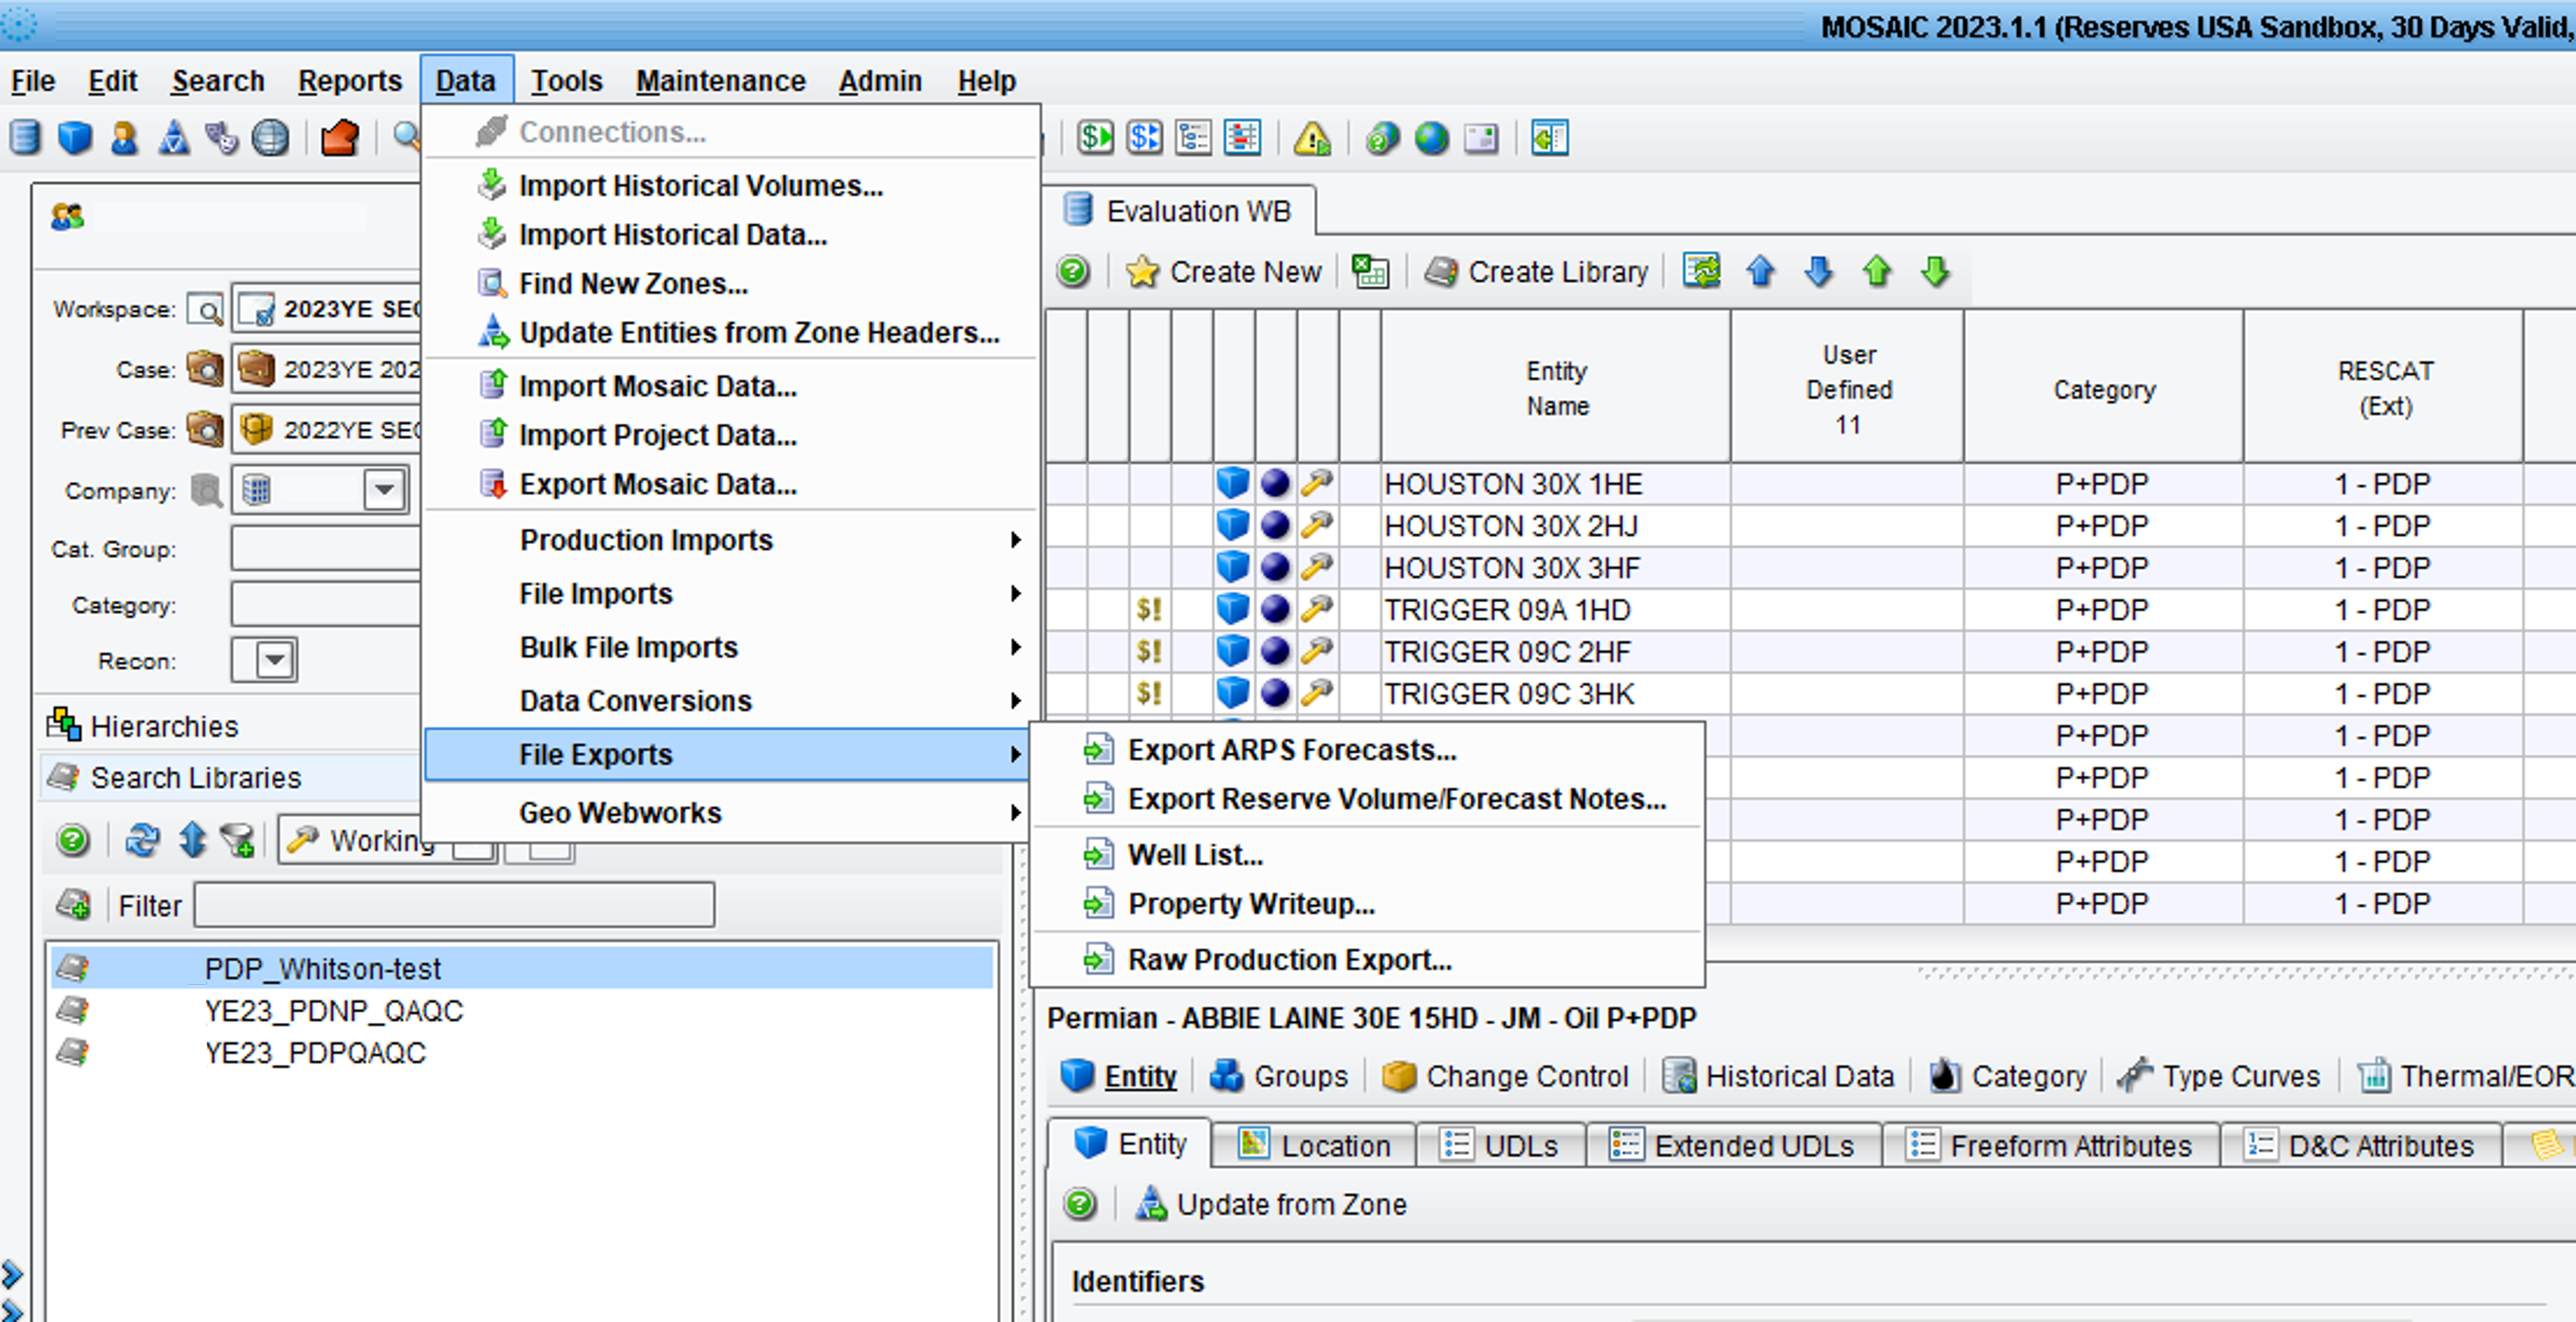2576x1322 pixels.
Task: Click in the Filter input field
Action: [455, 905]
